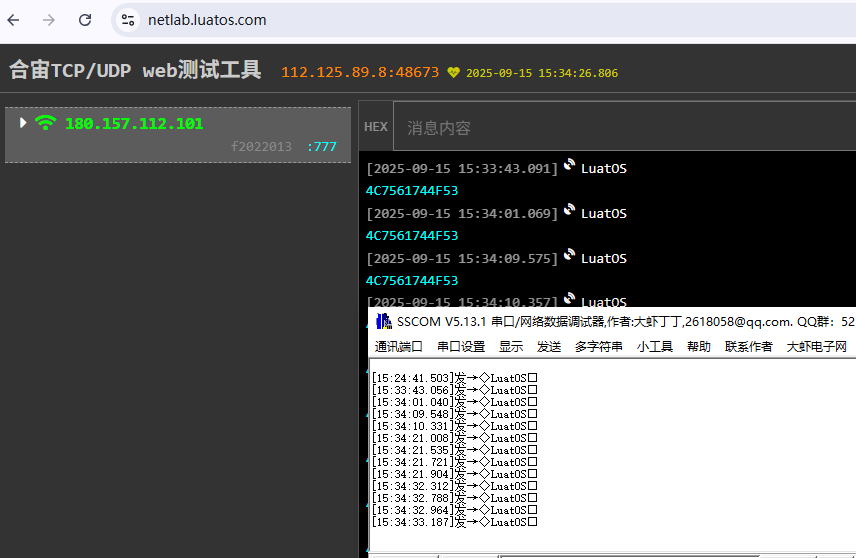The height and width of the screenshot is (558, 856).
Task: Open site information icon beside the URL
Action: tap(128, 20)
